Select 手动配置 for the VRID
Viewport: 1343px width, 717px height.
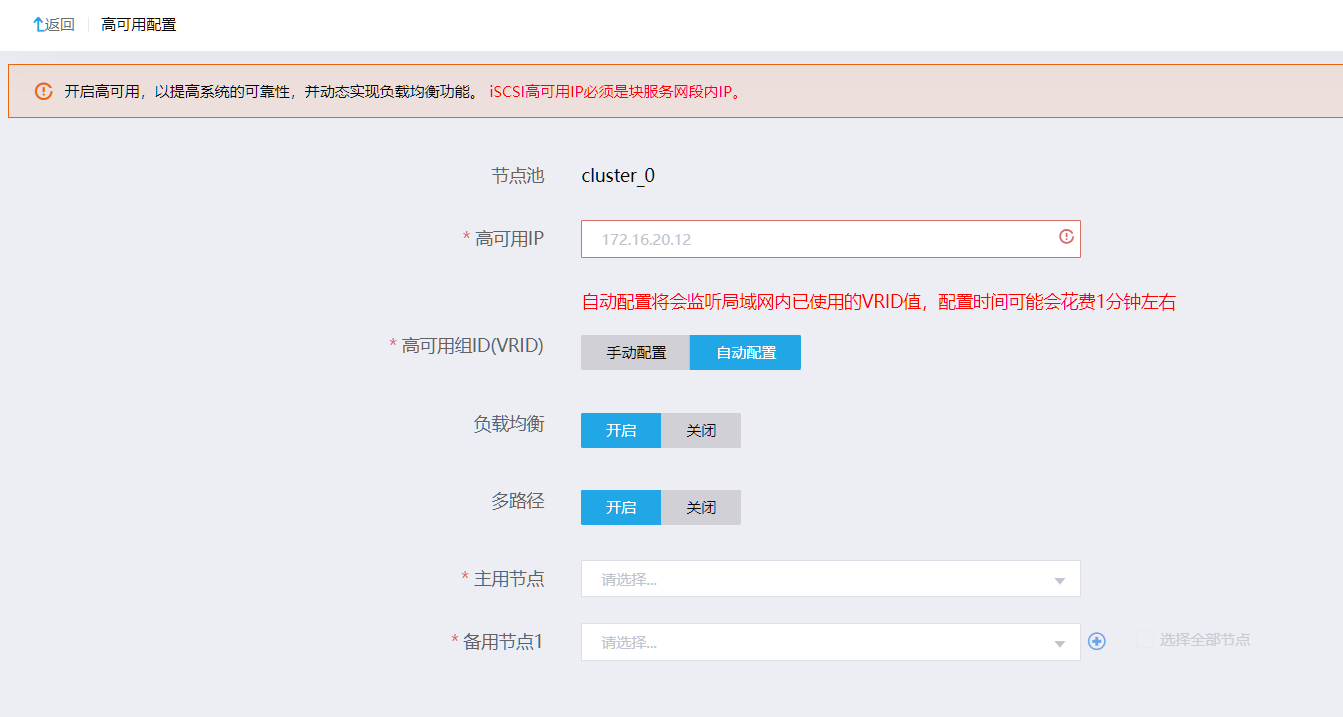point(635,352)
